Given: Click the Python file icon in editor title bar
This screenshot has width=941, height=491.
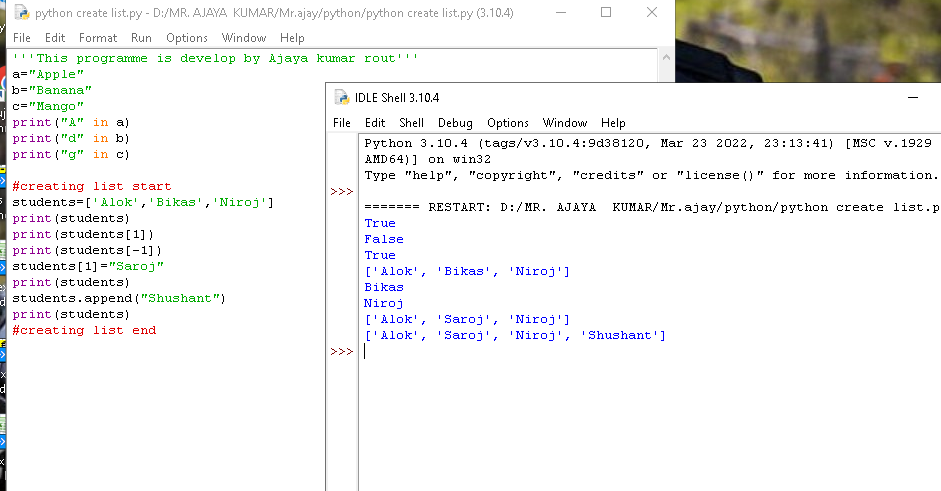Looking at the screenshot, I should click(x=19, y=13).
